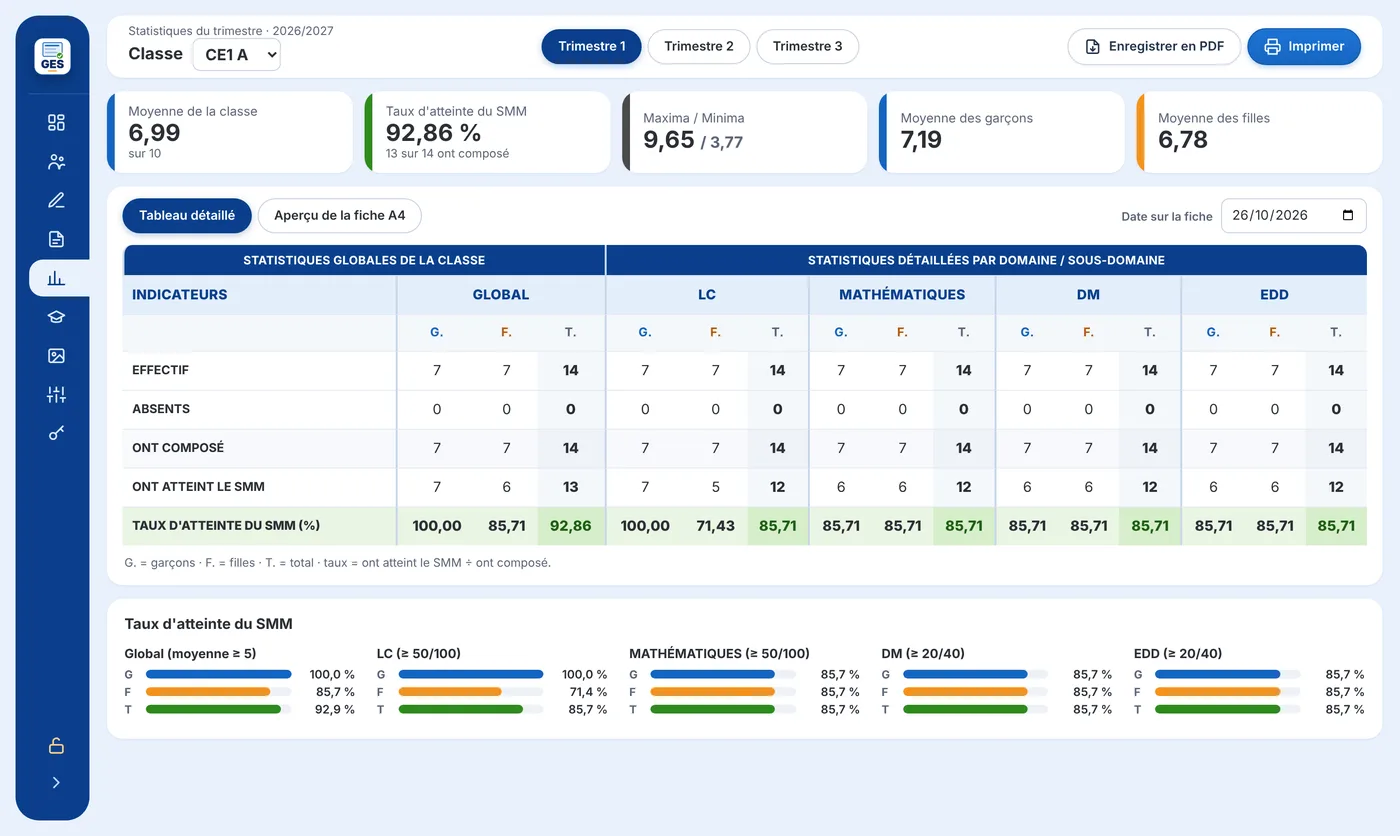Select the pencil icon in the sidebar

click(56, 200)
